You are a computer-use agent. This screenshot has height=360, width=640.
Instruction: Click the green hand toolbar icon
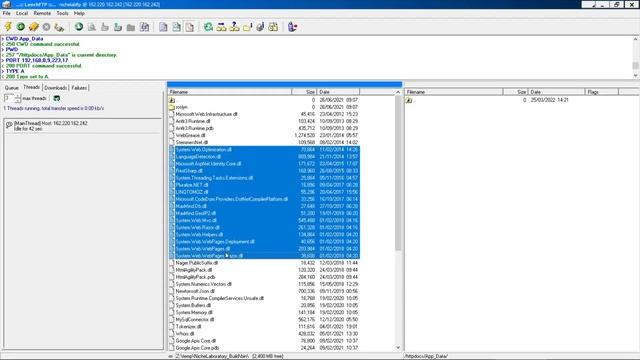tap(118, 27)
